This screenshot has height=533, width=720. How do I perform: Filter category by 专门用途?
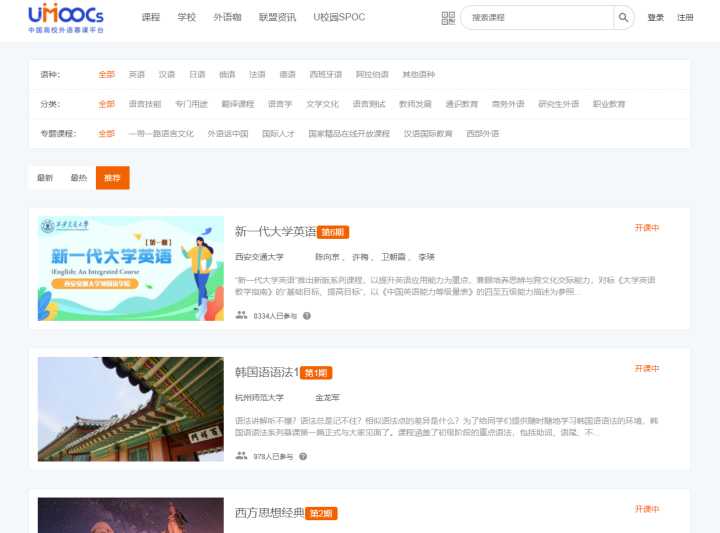pyautogui.click(x=191, y=104)
